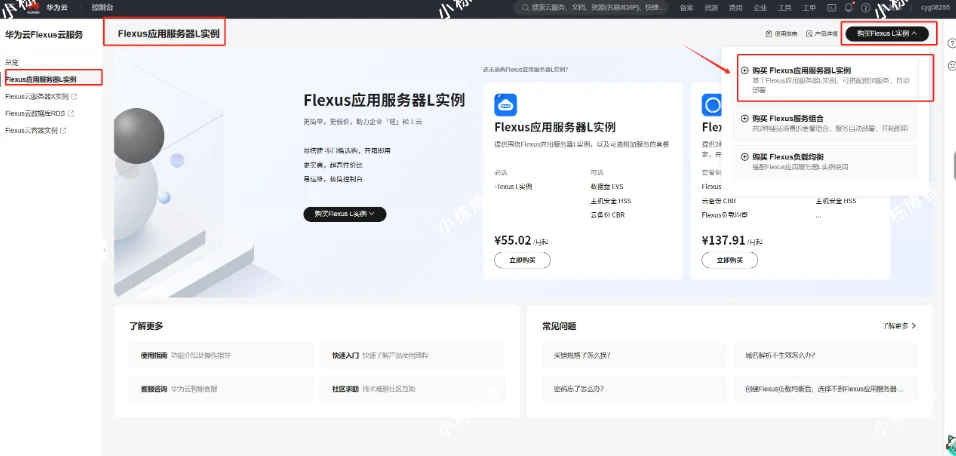Click the 产品详情 document icon at top right
This screenshot has width=956, height=456.
809,34
